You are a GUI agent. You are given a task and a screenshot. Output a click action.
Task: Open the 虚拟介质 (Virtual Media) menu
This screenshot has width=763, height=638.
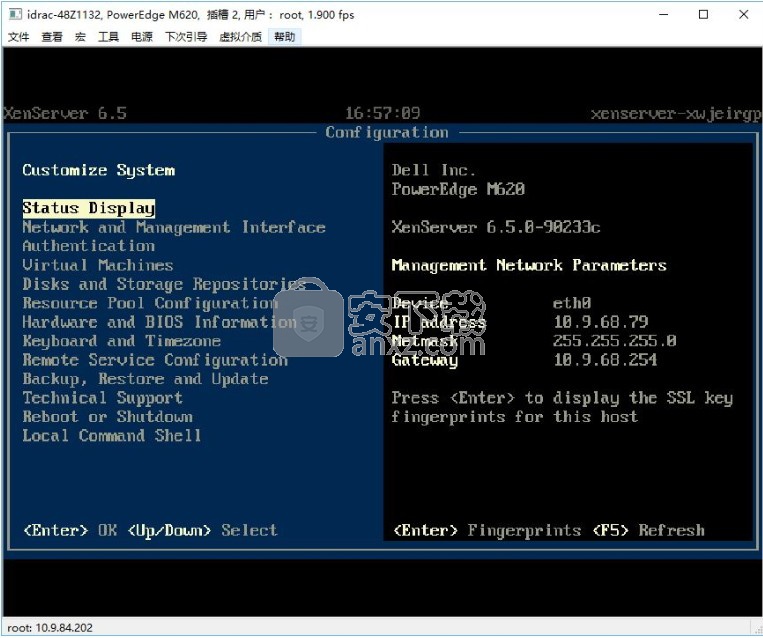(x=240, y=36)
